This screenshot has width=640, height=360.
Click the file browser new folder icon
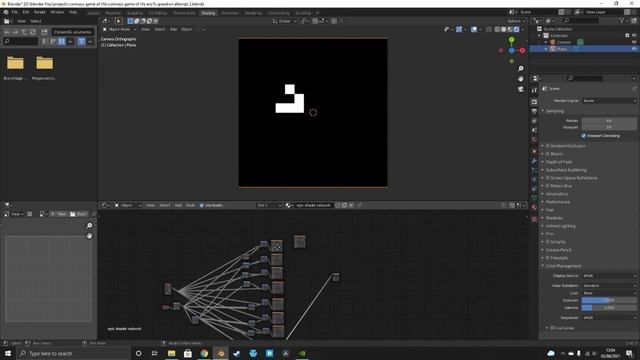tap(44, 32)
